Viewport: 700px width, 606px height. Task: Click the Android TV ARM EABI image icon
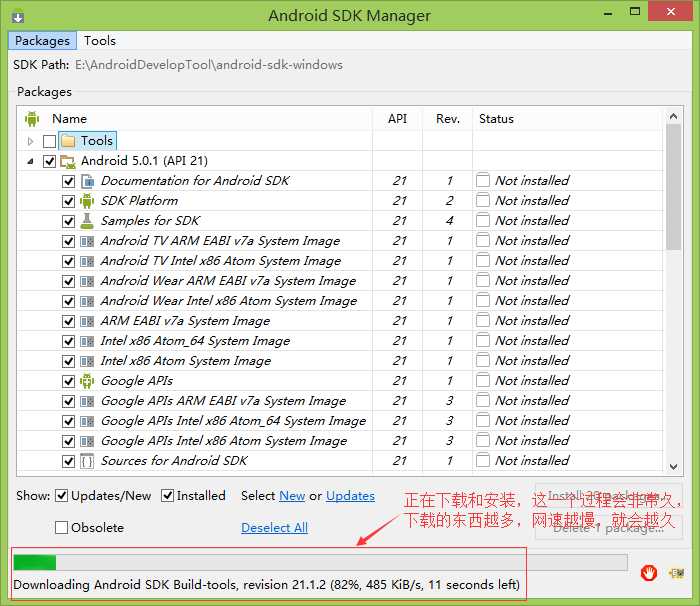pyautogui.click(x=88, y=241)
